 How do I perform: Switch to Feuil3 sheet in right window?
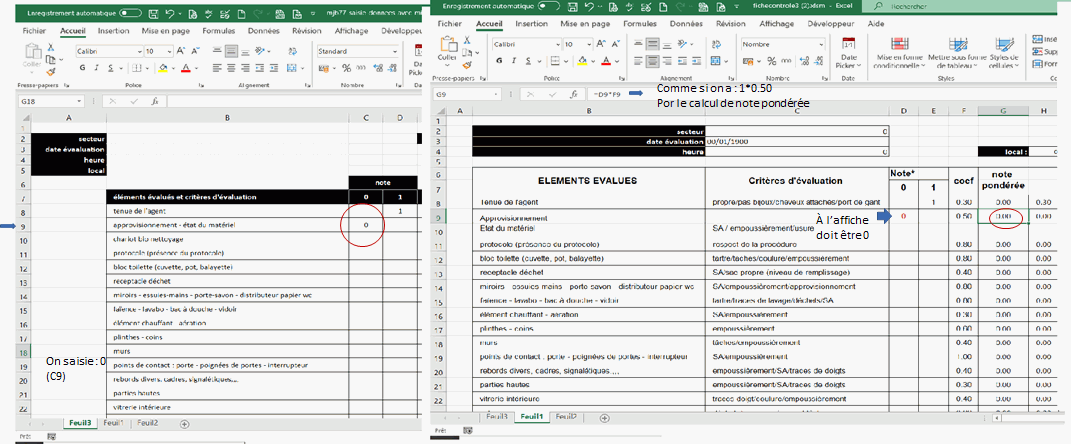(496, 416)
